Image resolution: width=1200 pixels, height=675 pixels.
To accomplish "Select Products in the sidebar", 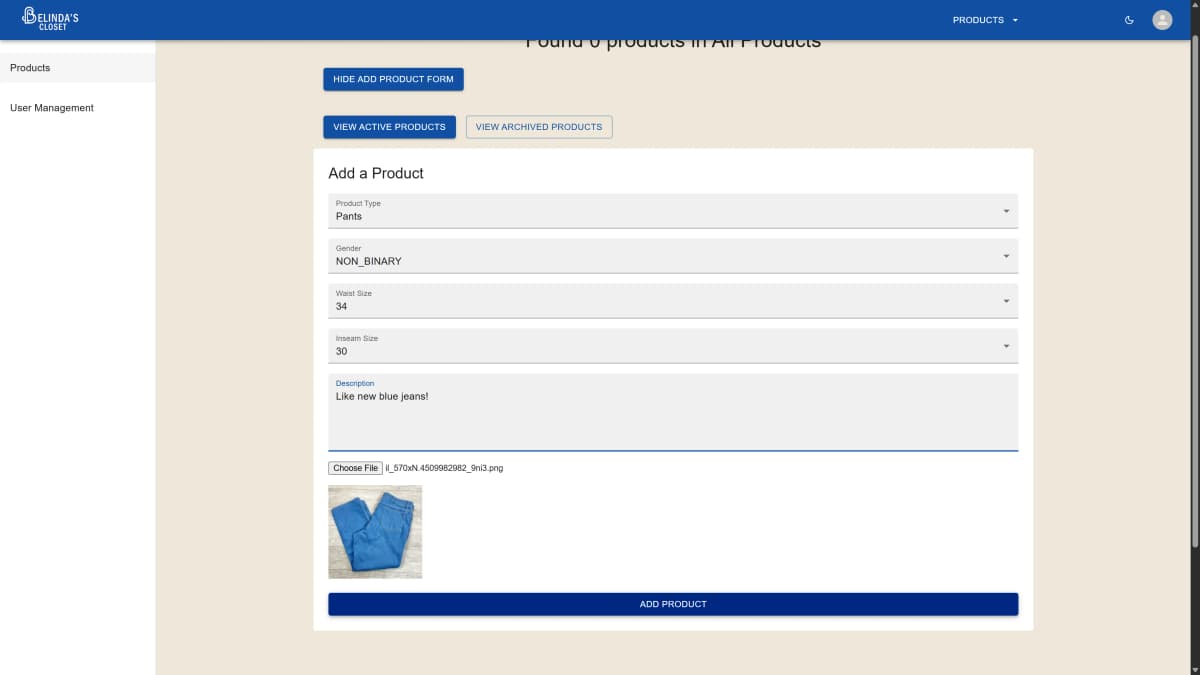I will 30,68.
